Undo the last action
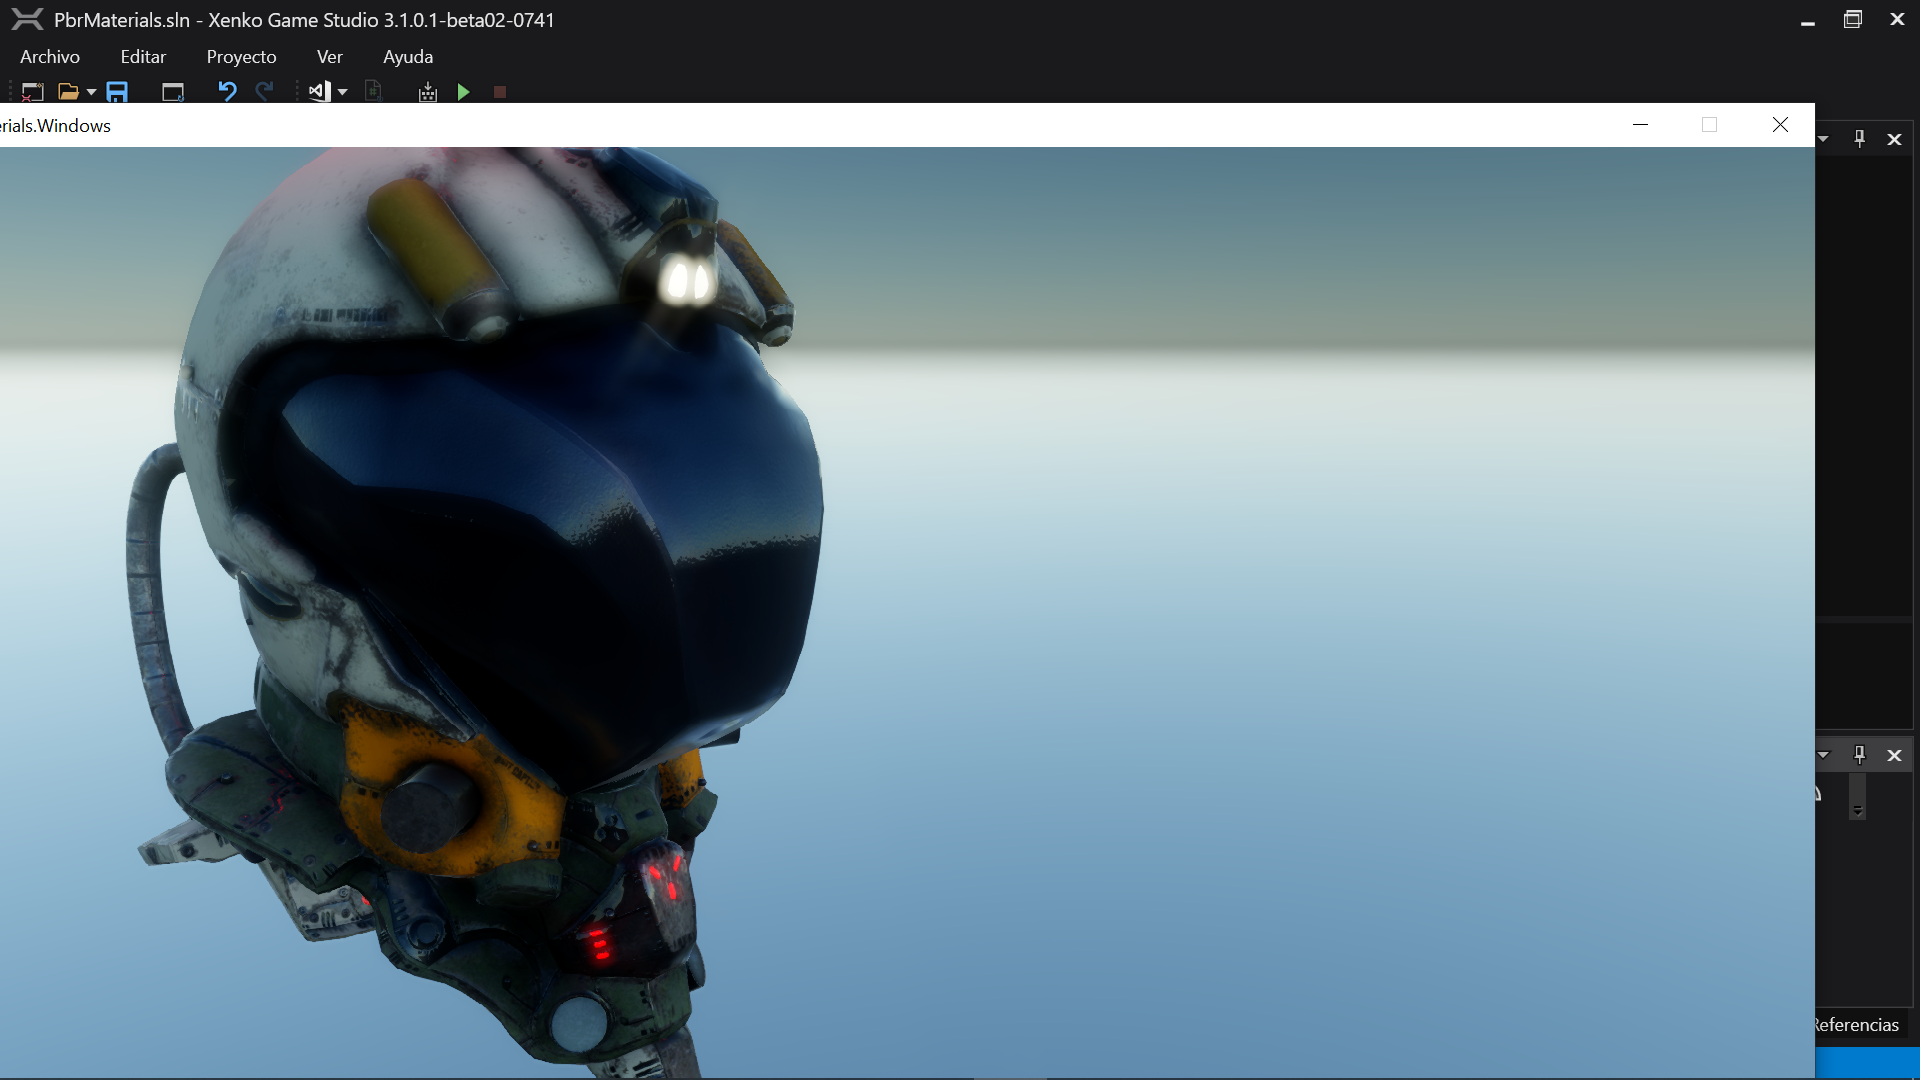Screen dimensions: 1920x1080 [227, 92]
